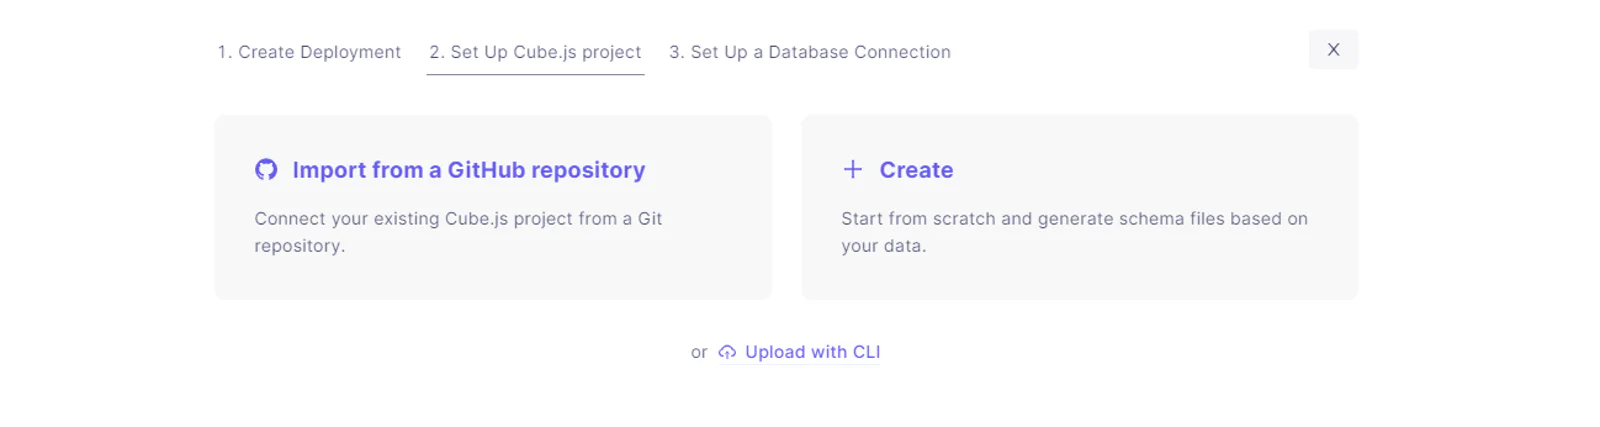Click the underline beneath the active step tab
This screenshot has width=1600, height=427.
[x=535, y=74]
